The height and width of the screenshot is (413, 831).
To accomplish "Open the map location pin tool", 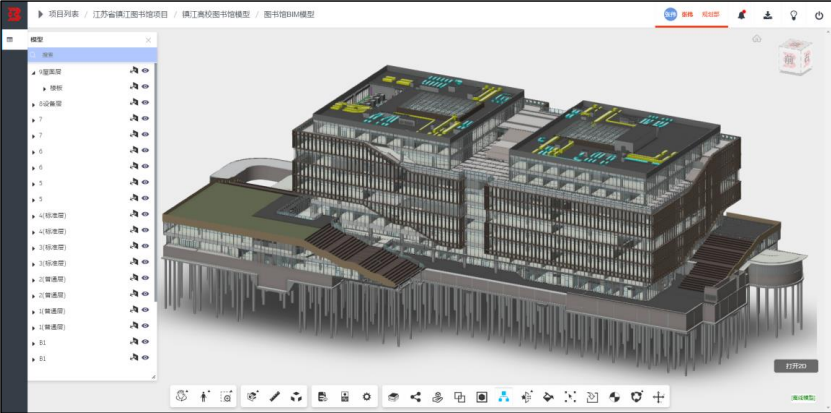I will pyautogui.click(x=437, y=397).
